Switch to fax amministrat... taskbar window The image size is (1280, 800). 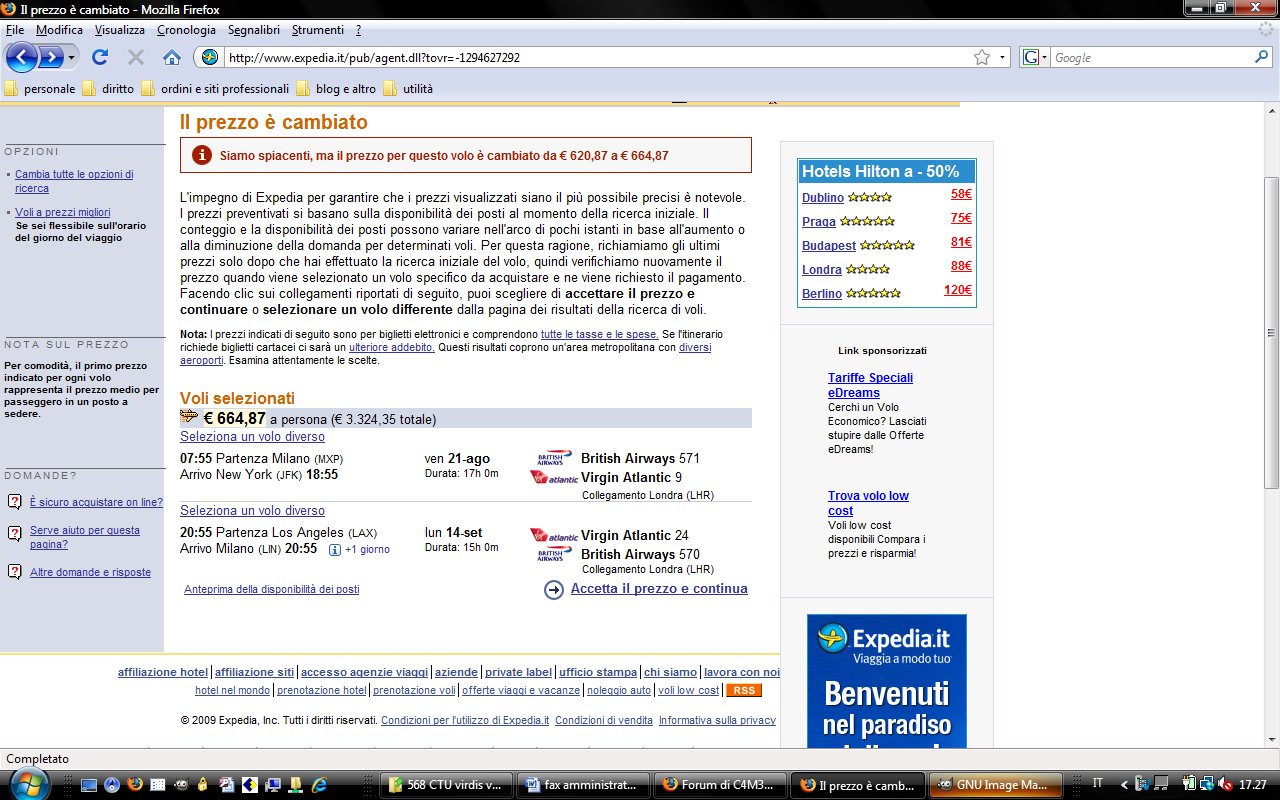coord(584,785)
